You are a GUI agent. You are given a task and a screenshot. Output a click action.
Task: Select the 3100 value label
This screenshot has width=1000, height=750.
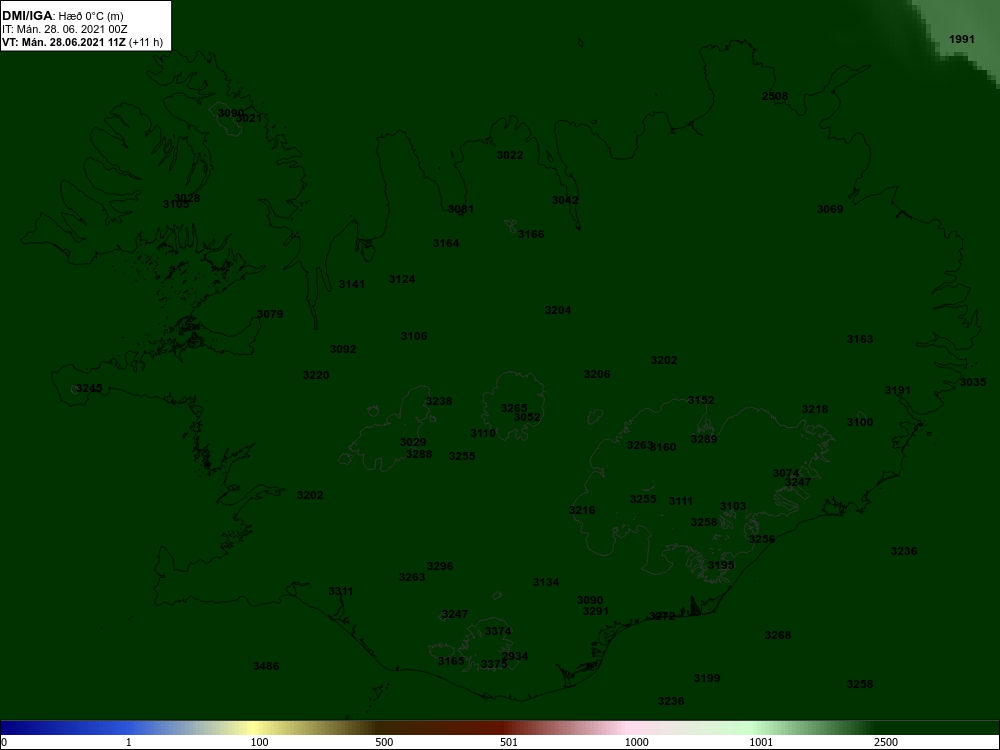coord(860,422)
